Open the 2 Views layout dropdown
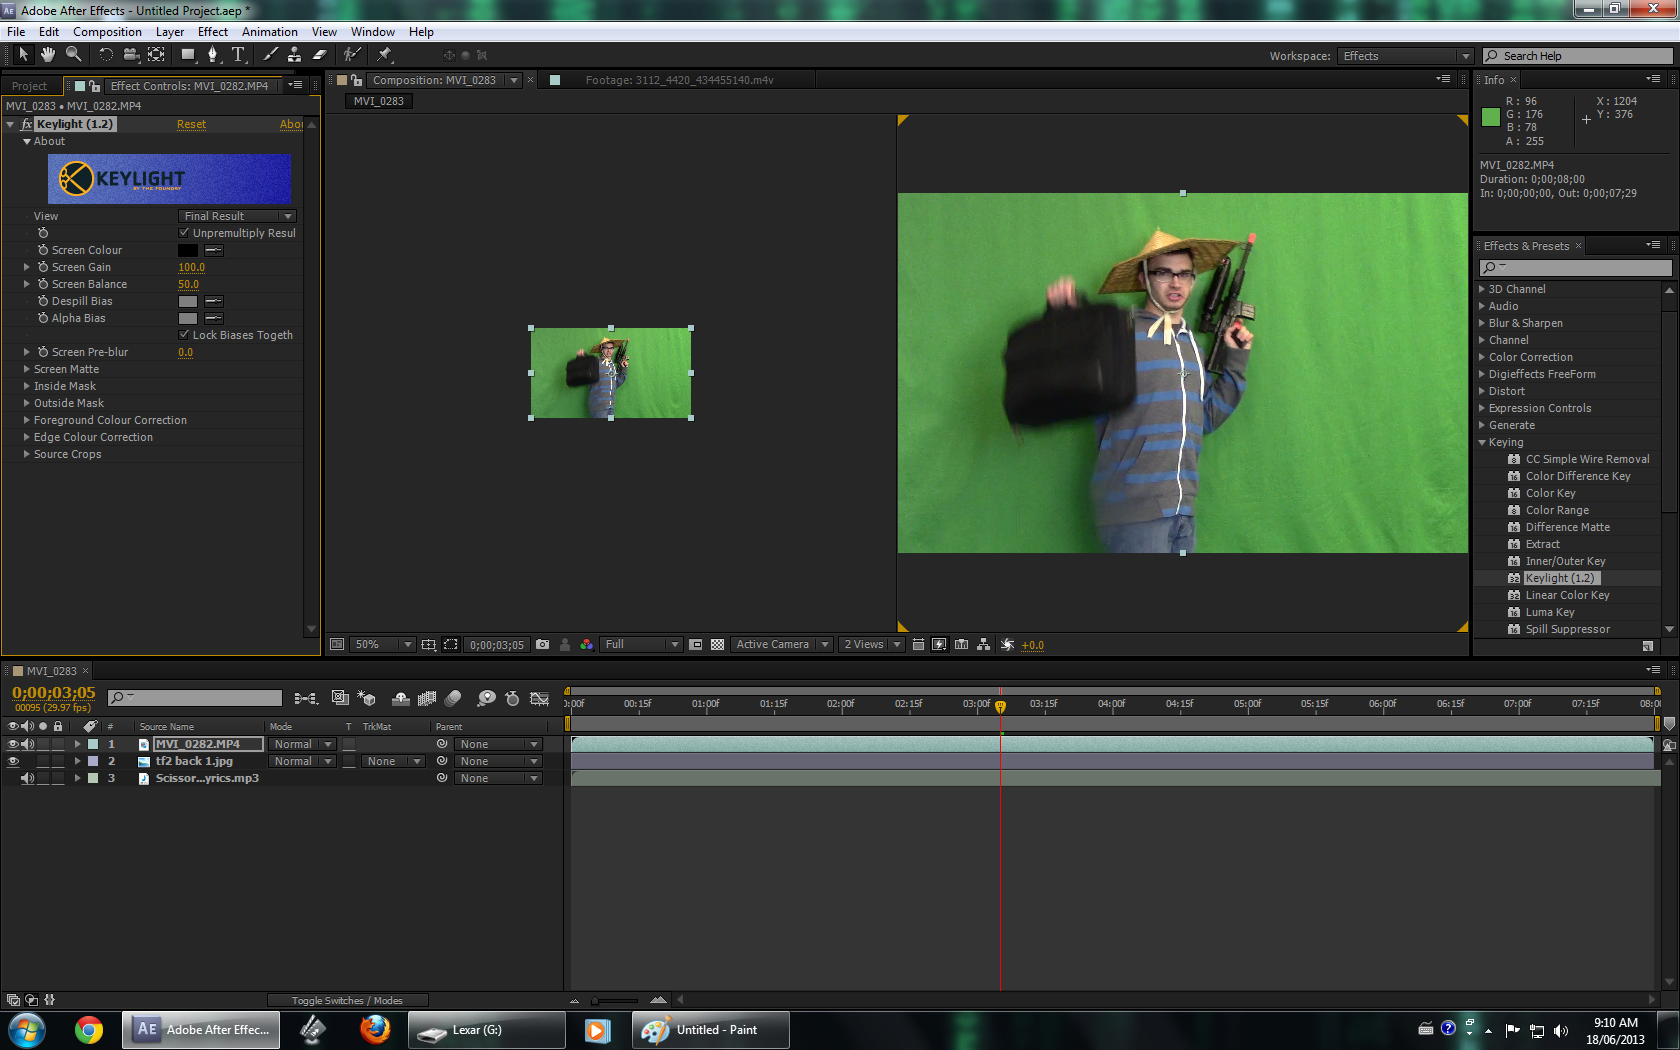1680x1050 pixels. (x=872, y=645)
